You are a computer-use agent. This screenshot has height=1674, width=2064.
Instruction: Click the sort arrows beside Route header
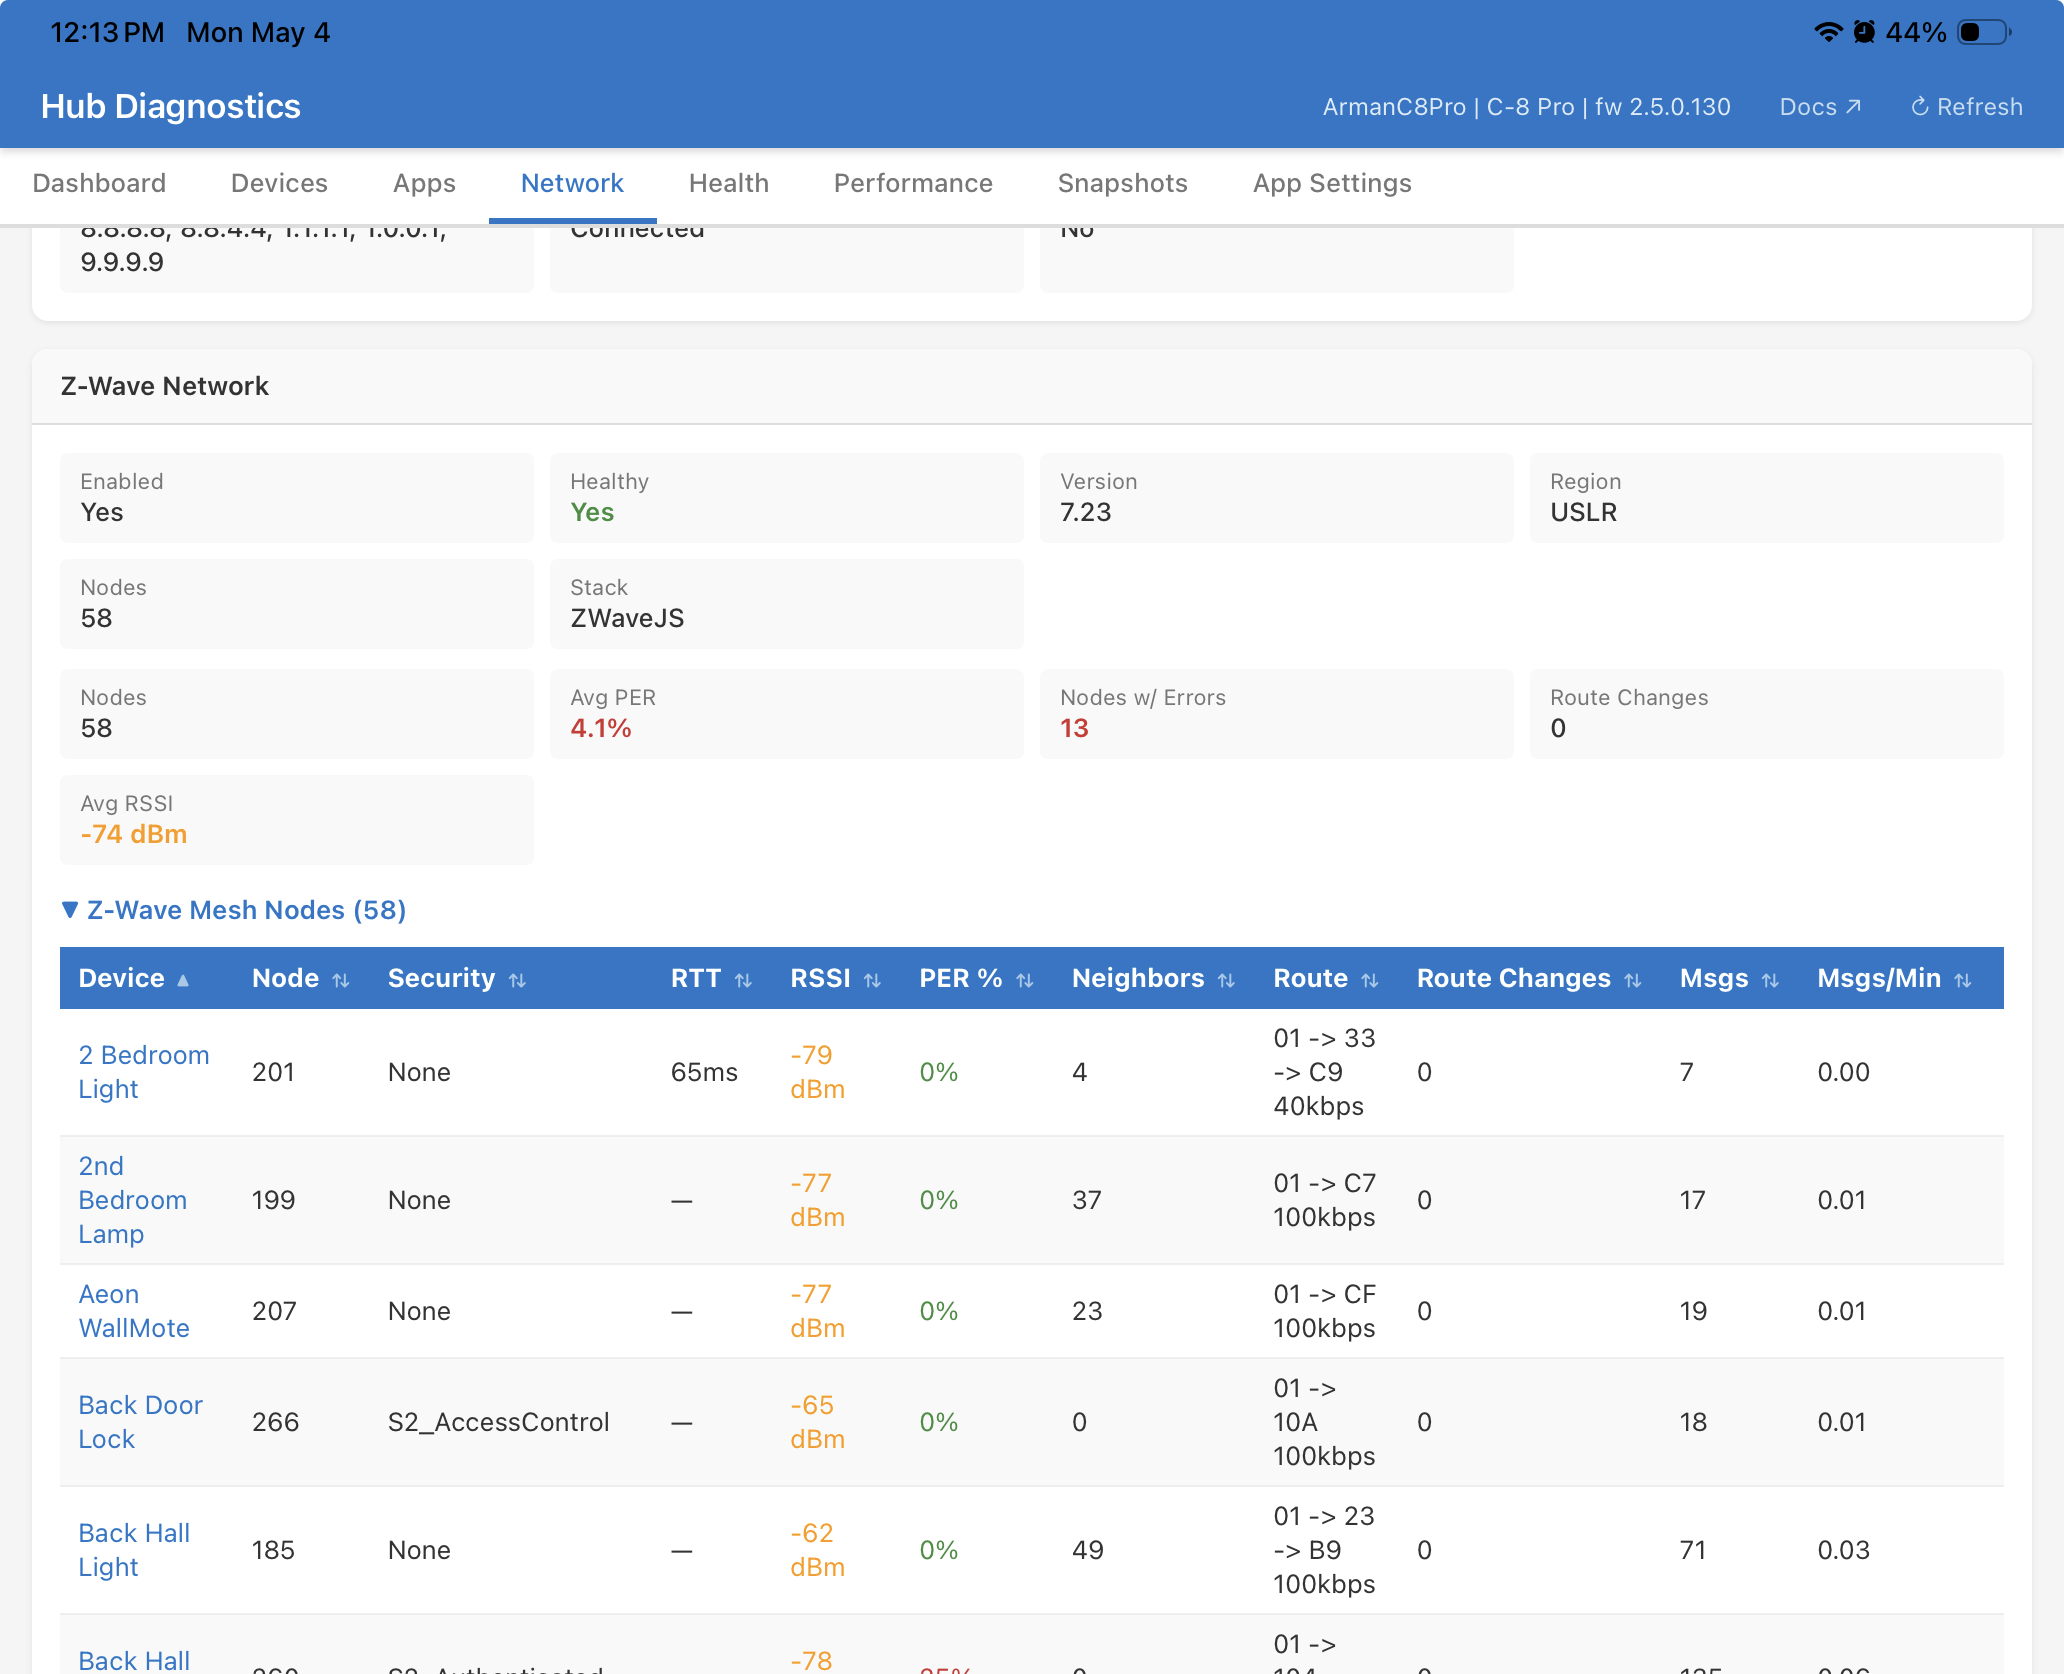pyautogui.click(x=1370, y=980)
